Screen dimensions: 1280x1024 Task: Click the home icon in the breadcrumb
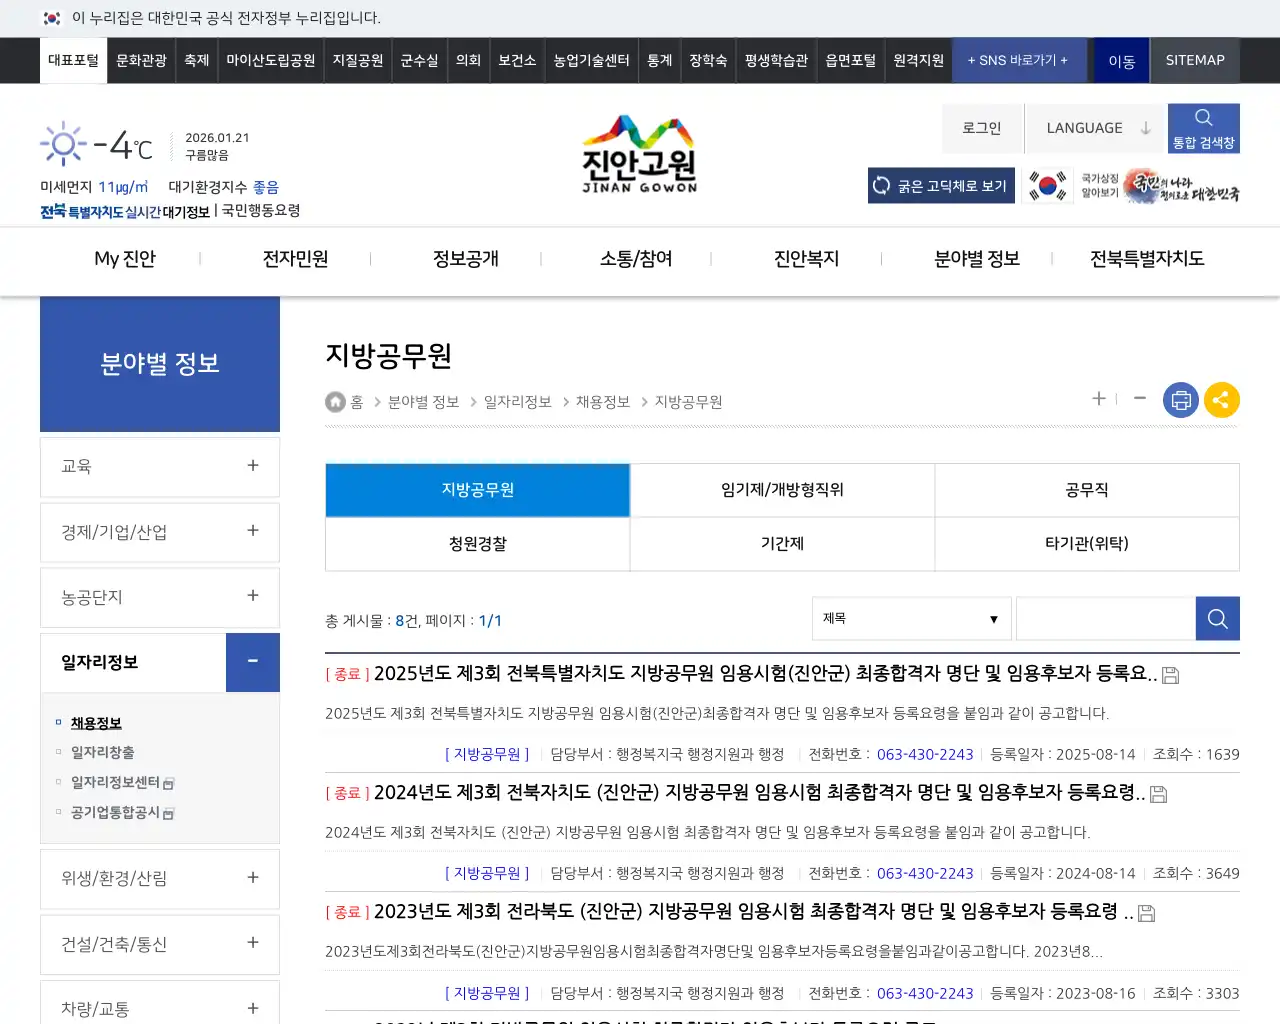(x=335, y=401)
